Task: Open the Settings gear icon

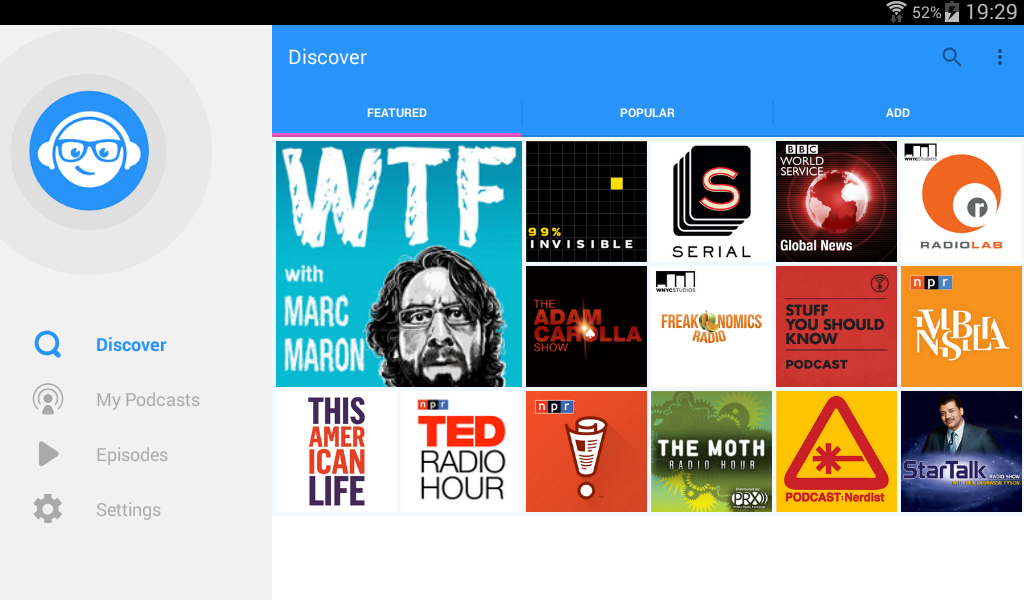Action: click(48, 509)
